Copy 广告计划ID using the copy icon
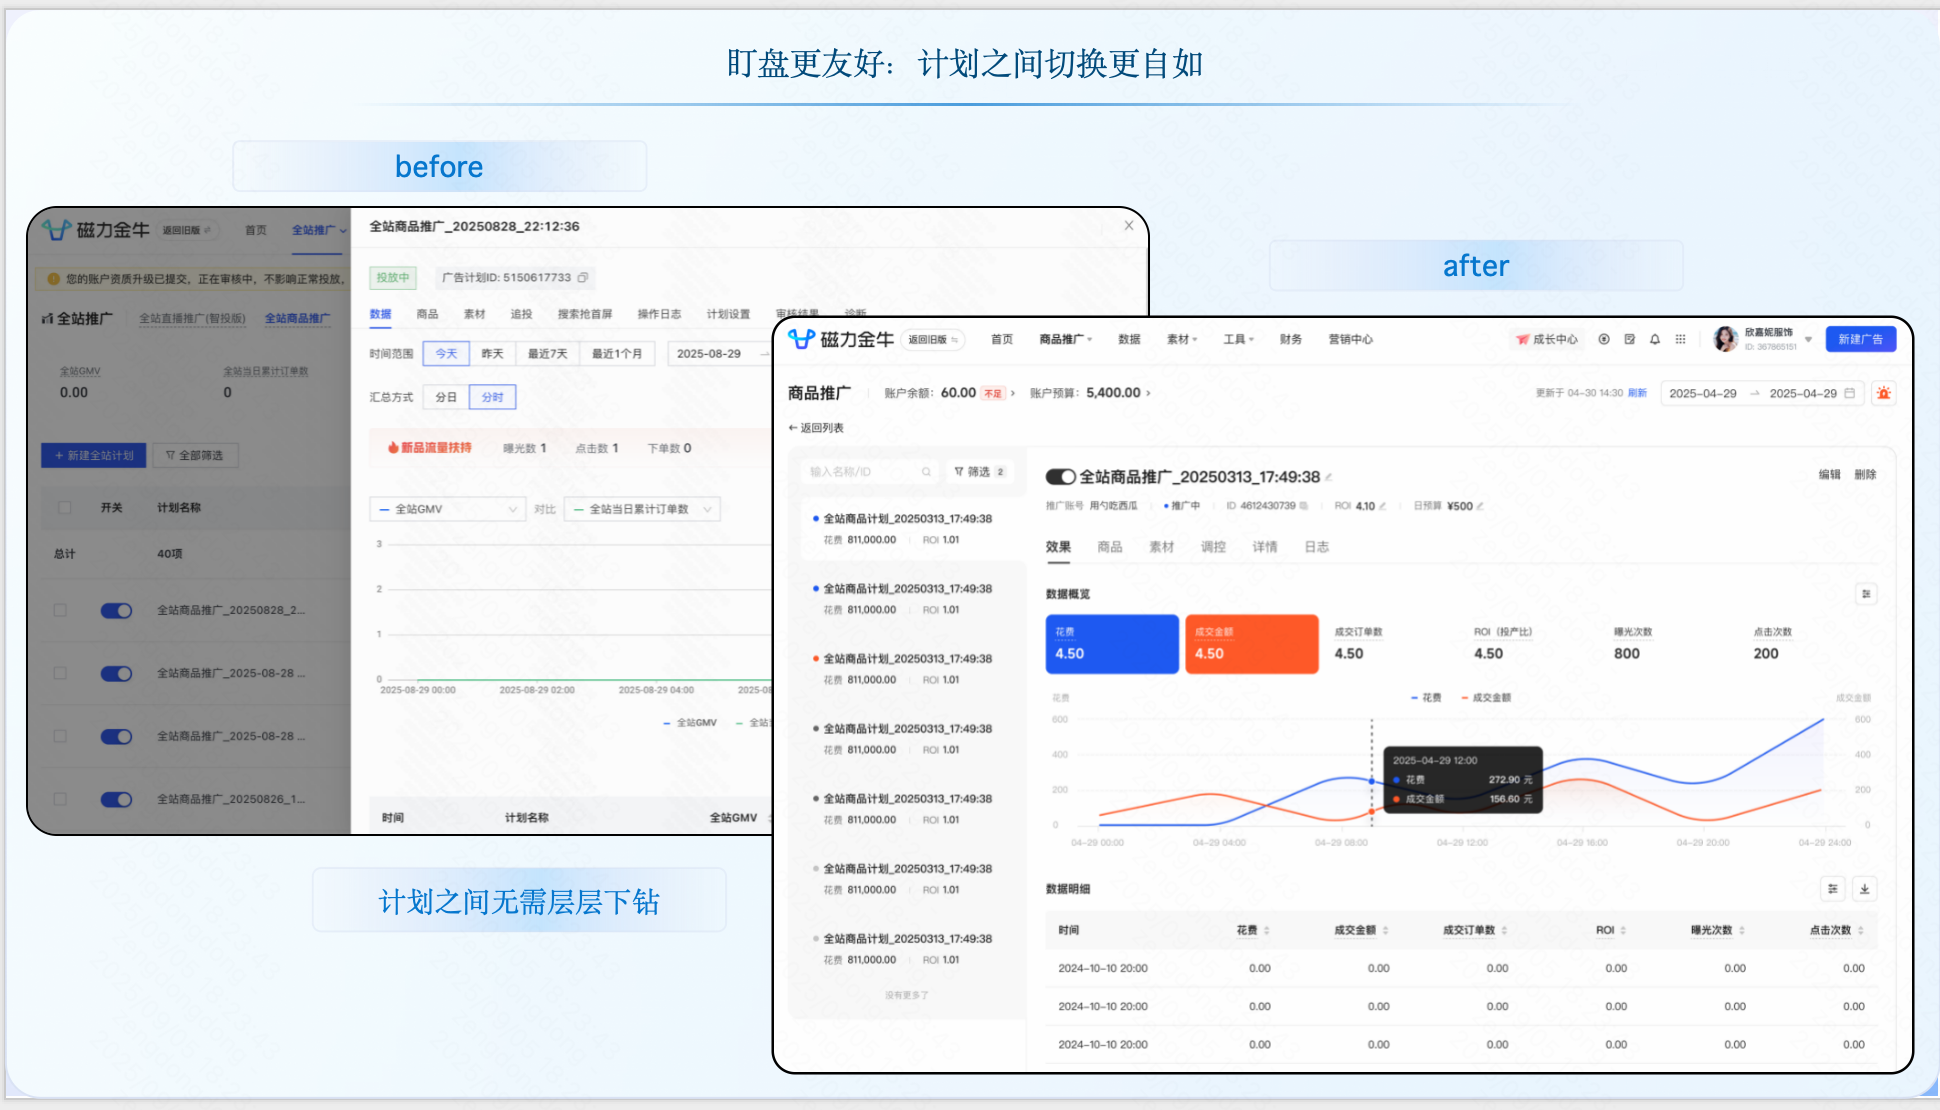Image resolution: width=1940 pixels, height=1110 pixels. (583, 277)
